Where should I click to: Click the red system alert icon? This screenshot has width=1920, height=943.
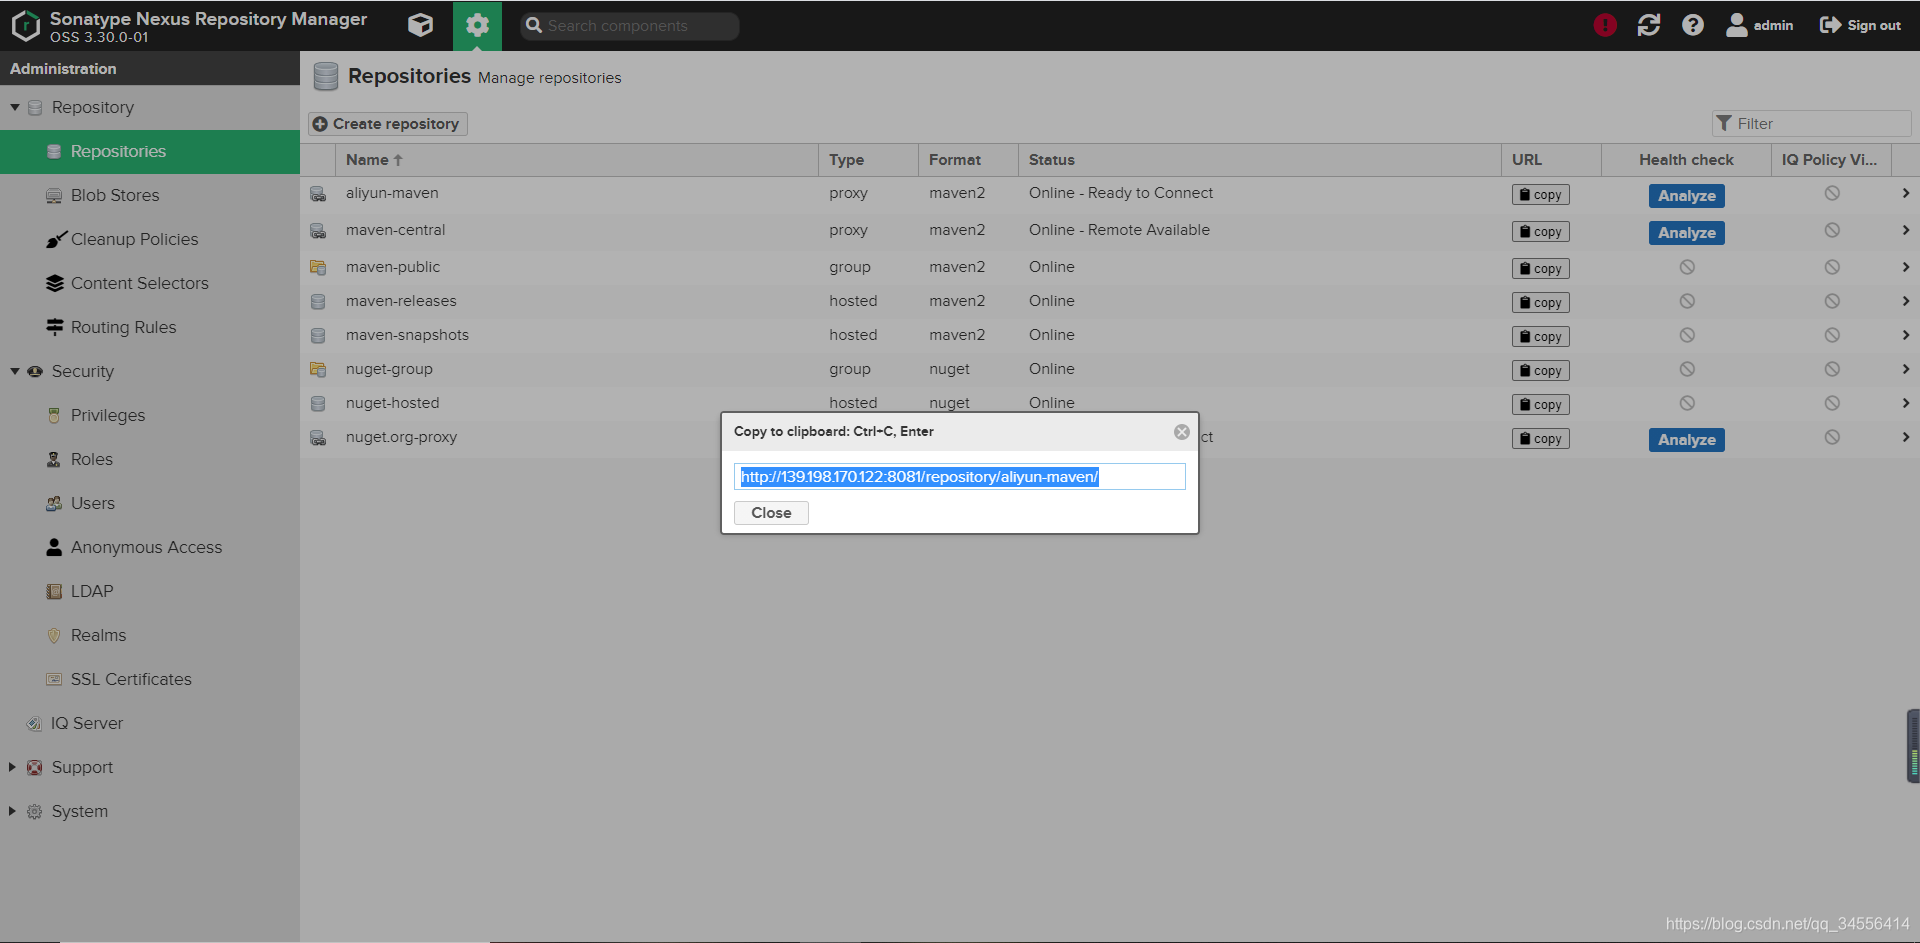1605,25
